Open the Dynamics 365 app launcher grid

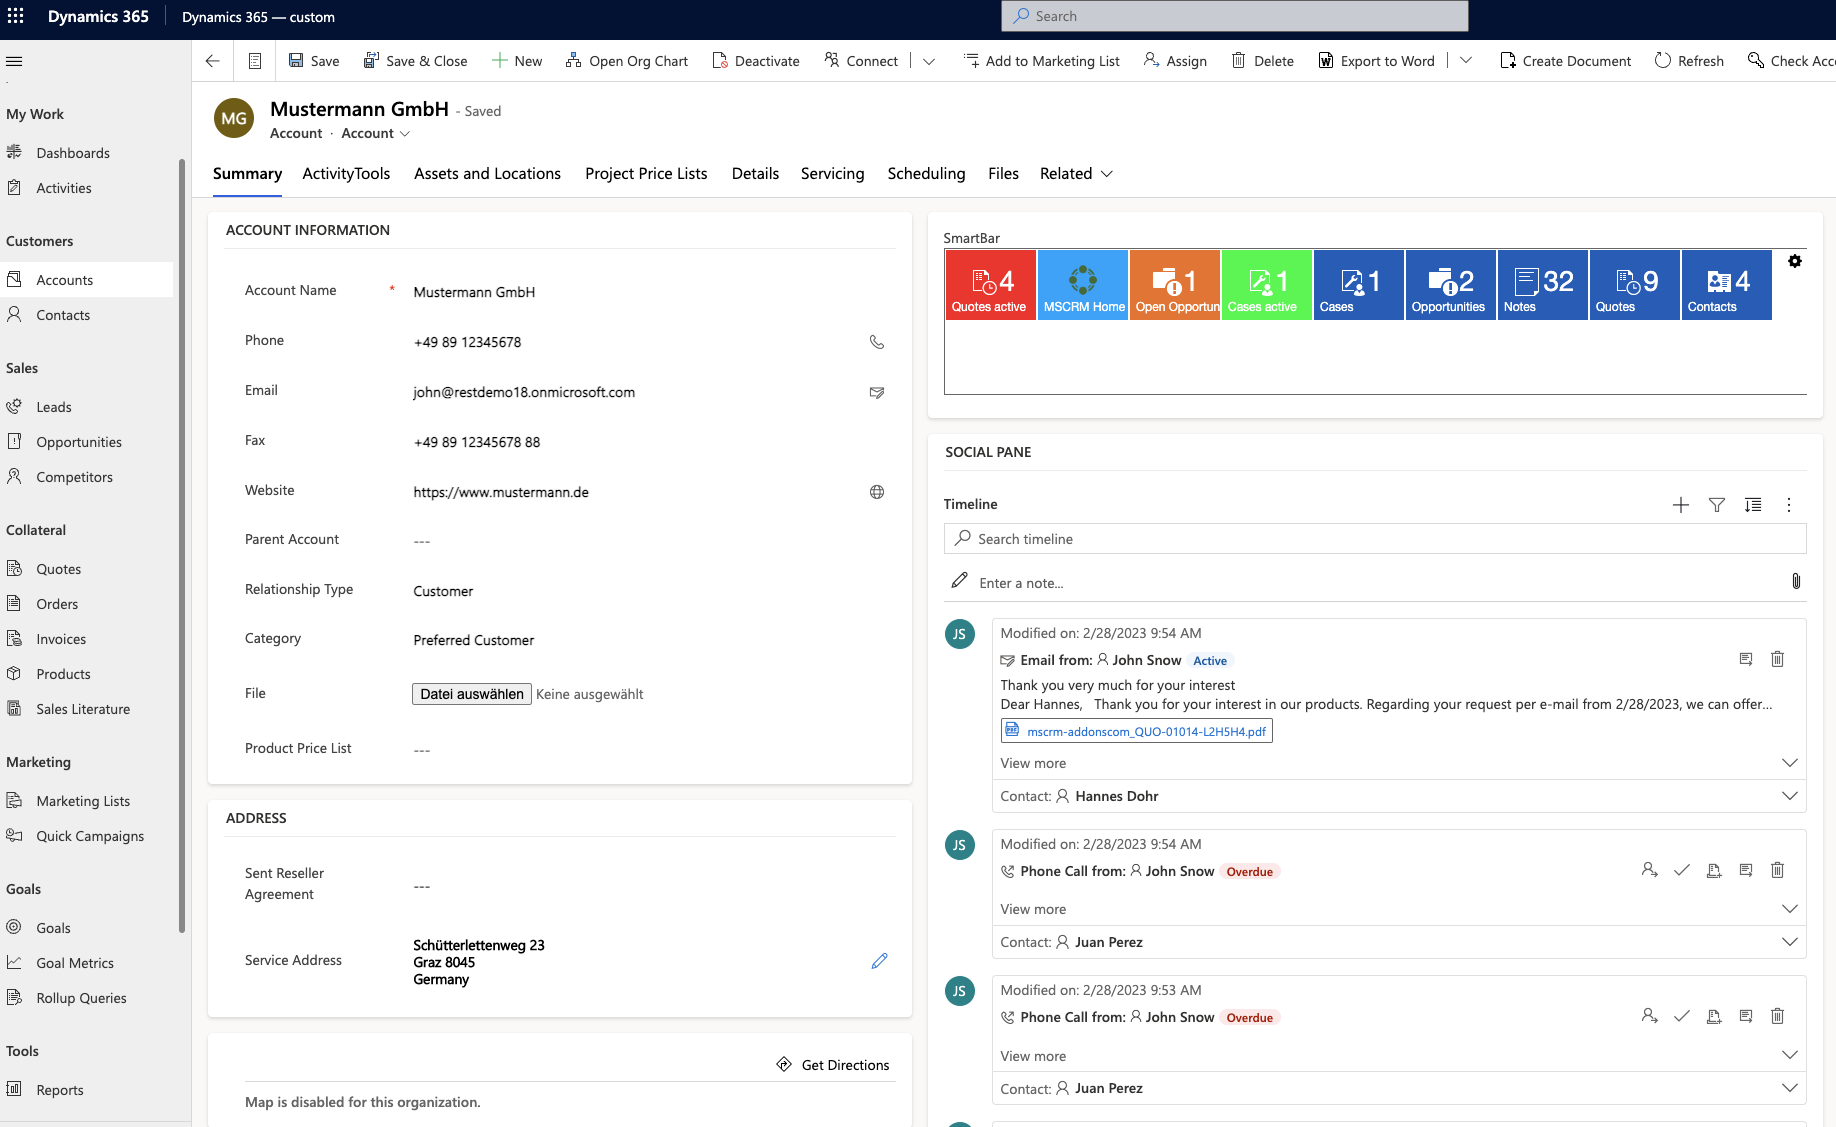16,16
